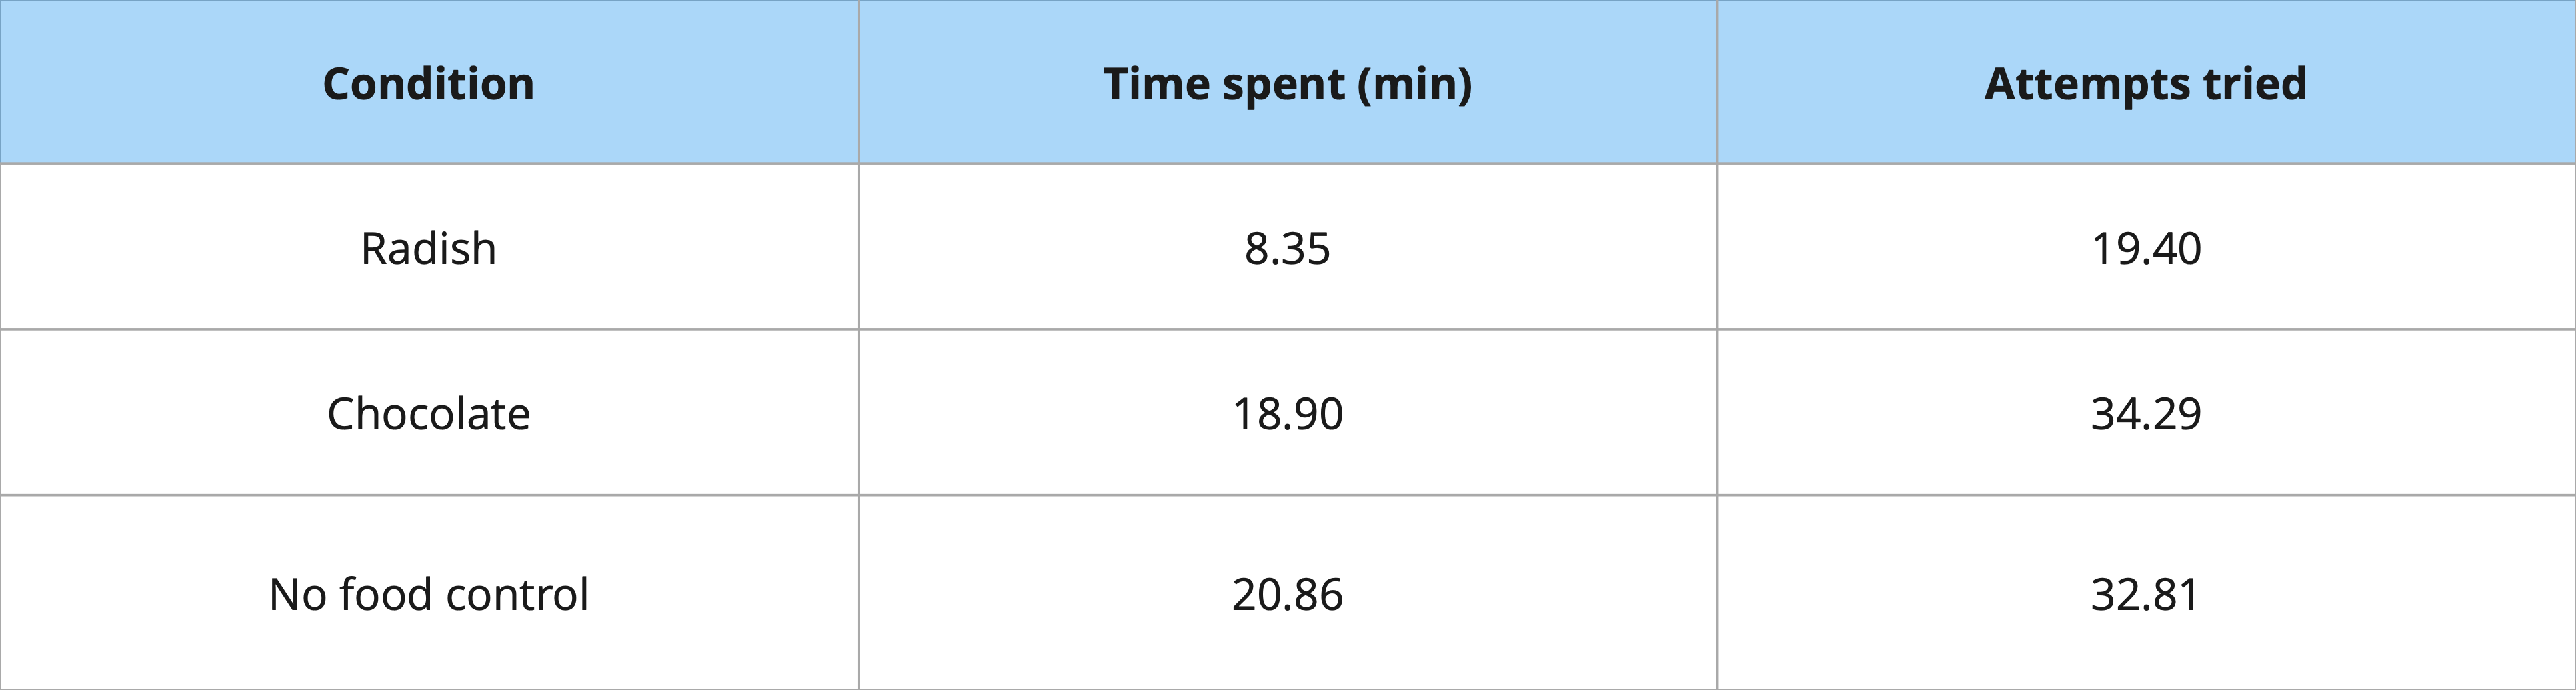This screenshot has width=2576, height=690.
Task: Select the 20.86 time spent cell
Action: pos(1287,594)
